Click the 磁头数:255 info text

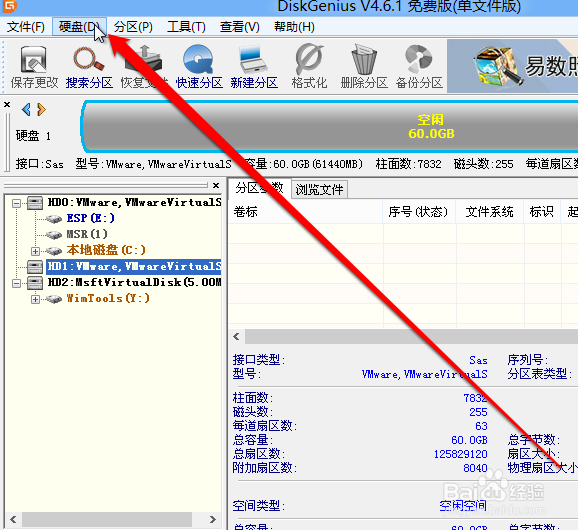[x=484, y=164]
